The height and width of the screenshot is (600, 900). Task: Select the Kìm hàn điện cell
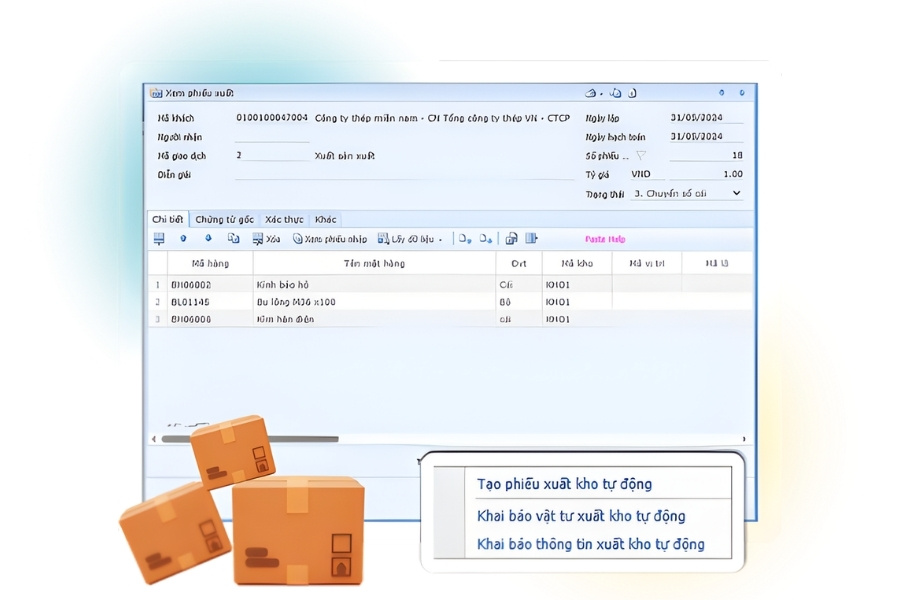pos(374,319)
